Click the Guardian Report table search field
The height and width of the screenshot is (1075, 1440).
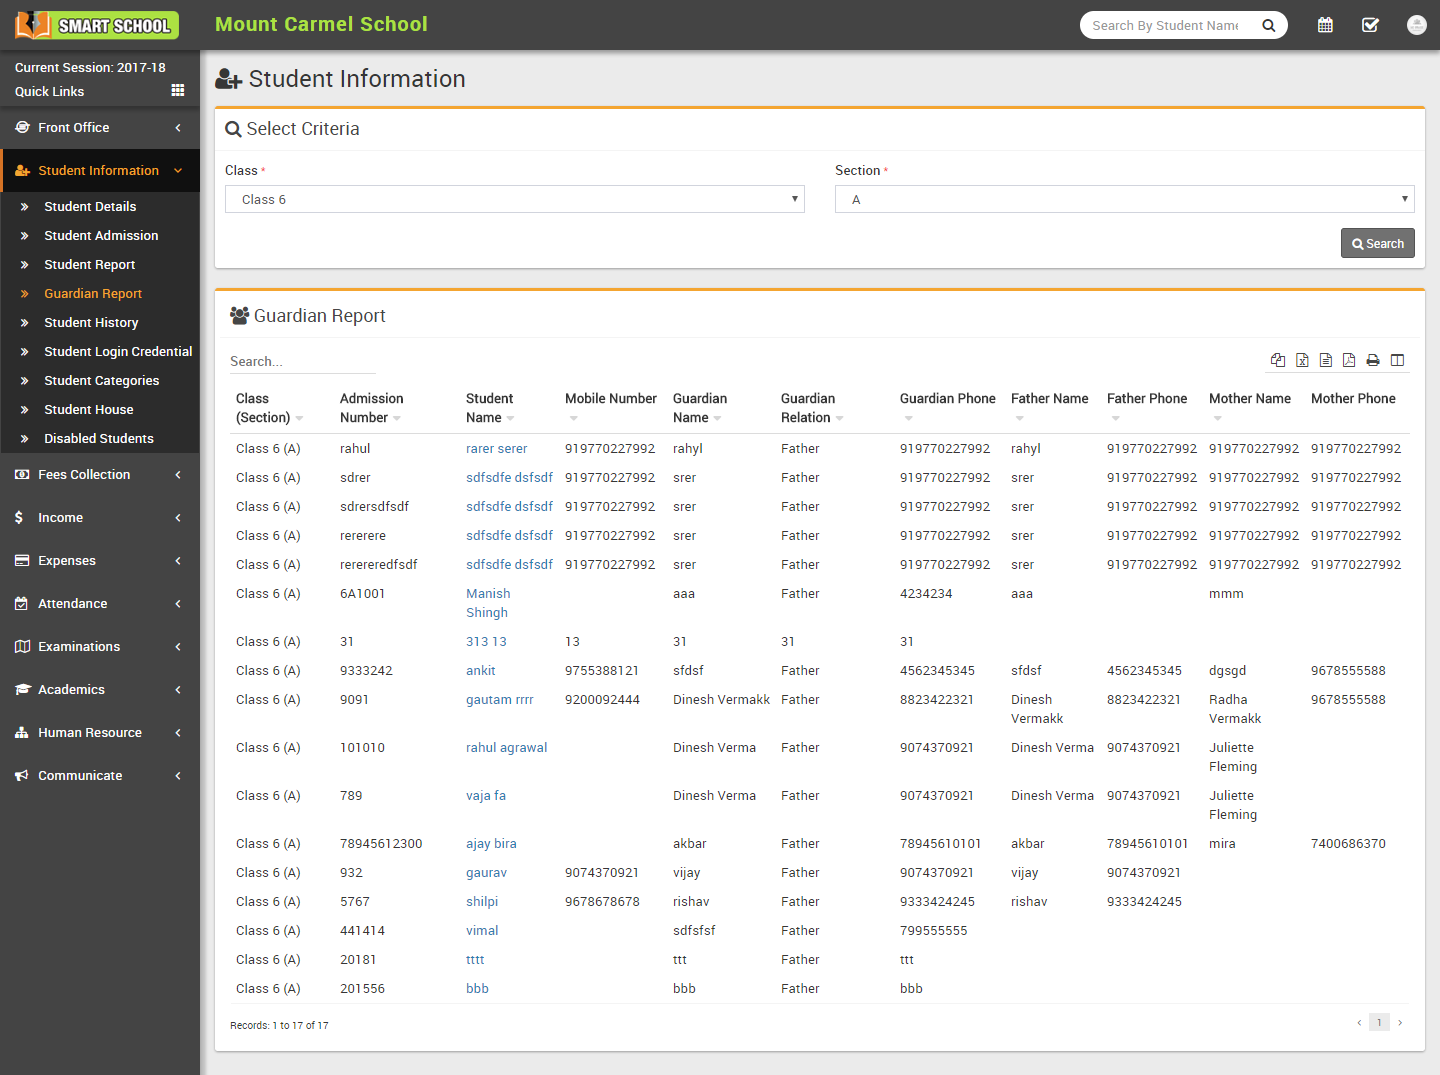302,362
